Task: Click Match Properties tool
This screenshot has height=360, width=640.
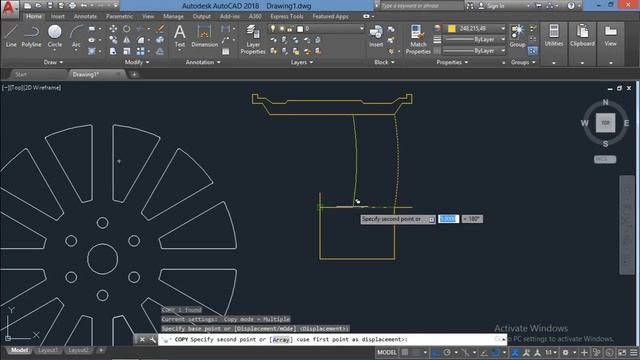Action: point(418,39)
